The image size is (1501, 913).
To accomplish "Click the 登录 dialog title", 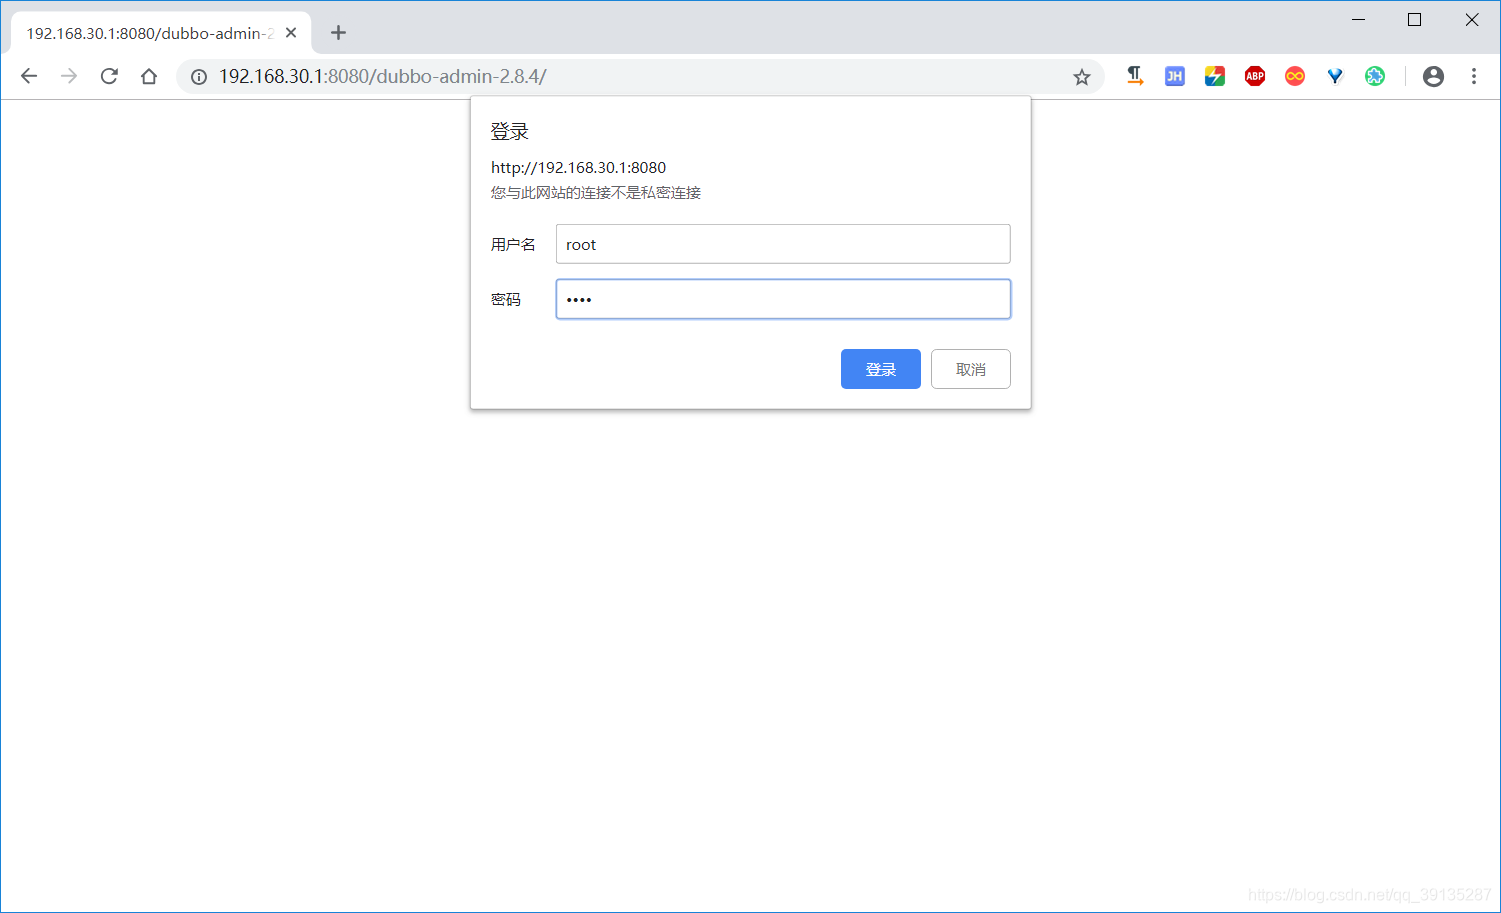I will (509, 131).
